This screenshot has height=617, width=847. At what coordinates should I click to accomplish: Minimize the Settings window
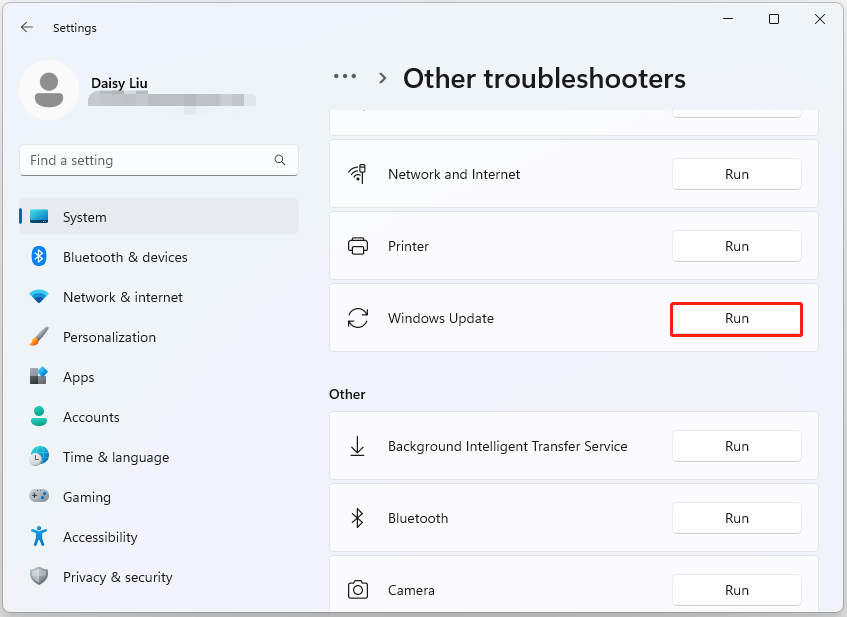click(728, 19)
